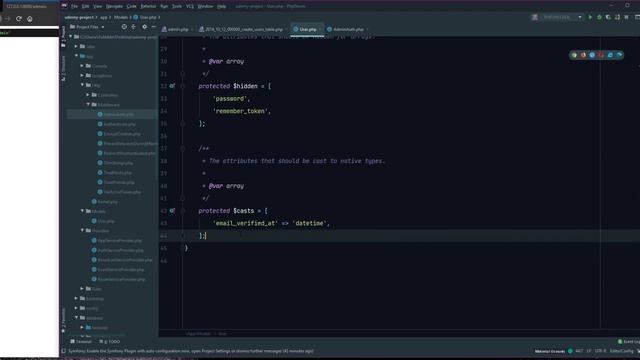Click the expand/collapse all tree icon
Viewport: 640px width, 360px height.
coord(133,27)
